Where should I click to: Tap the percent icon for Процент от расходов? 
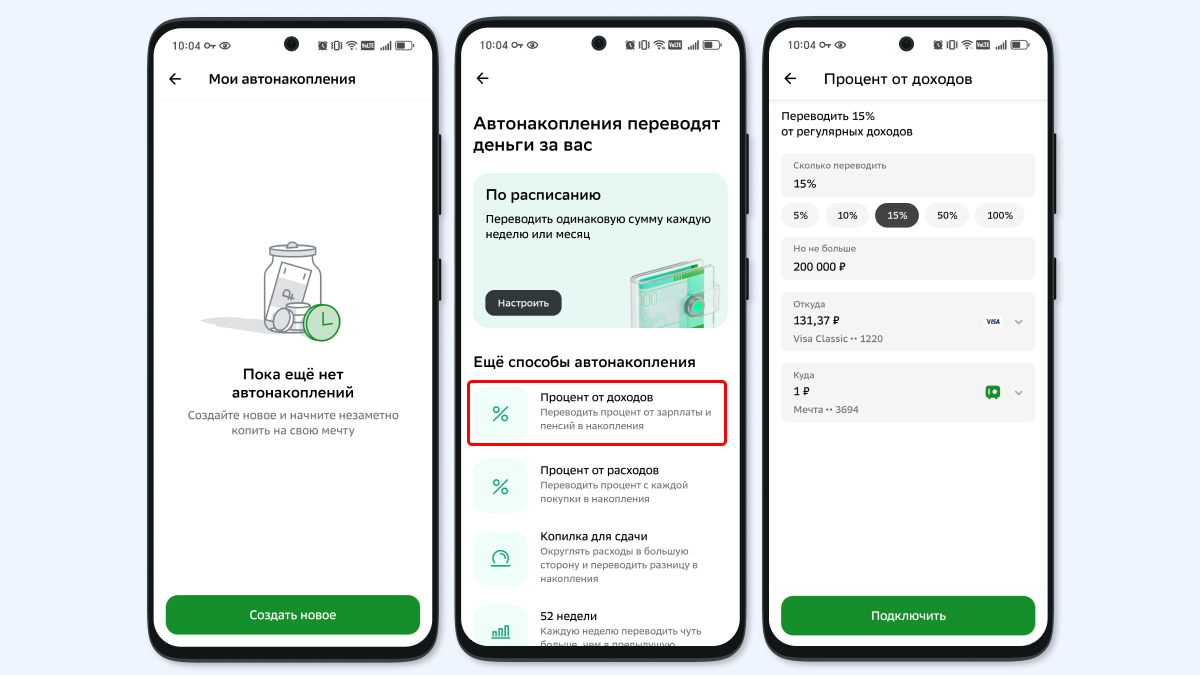[x=500, y=487]
